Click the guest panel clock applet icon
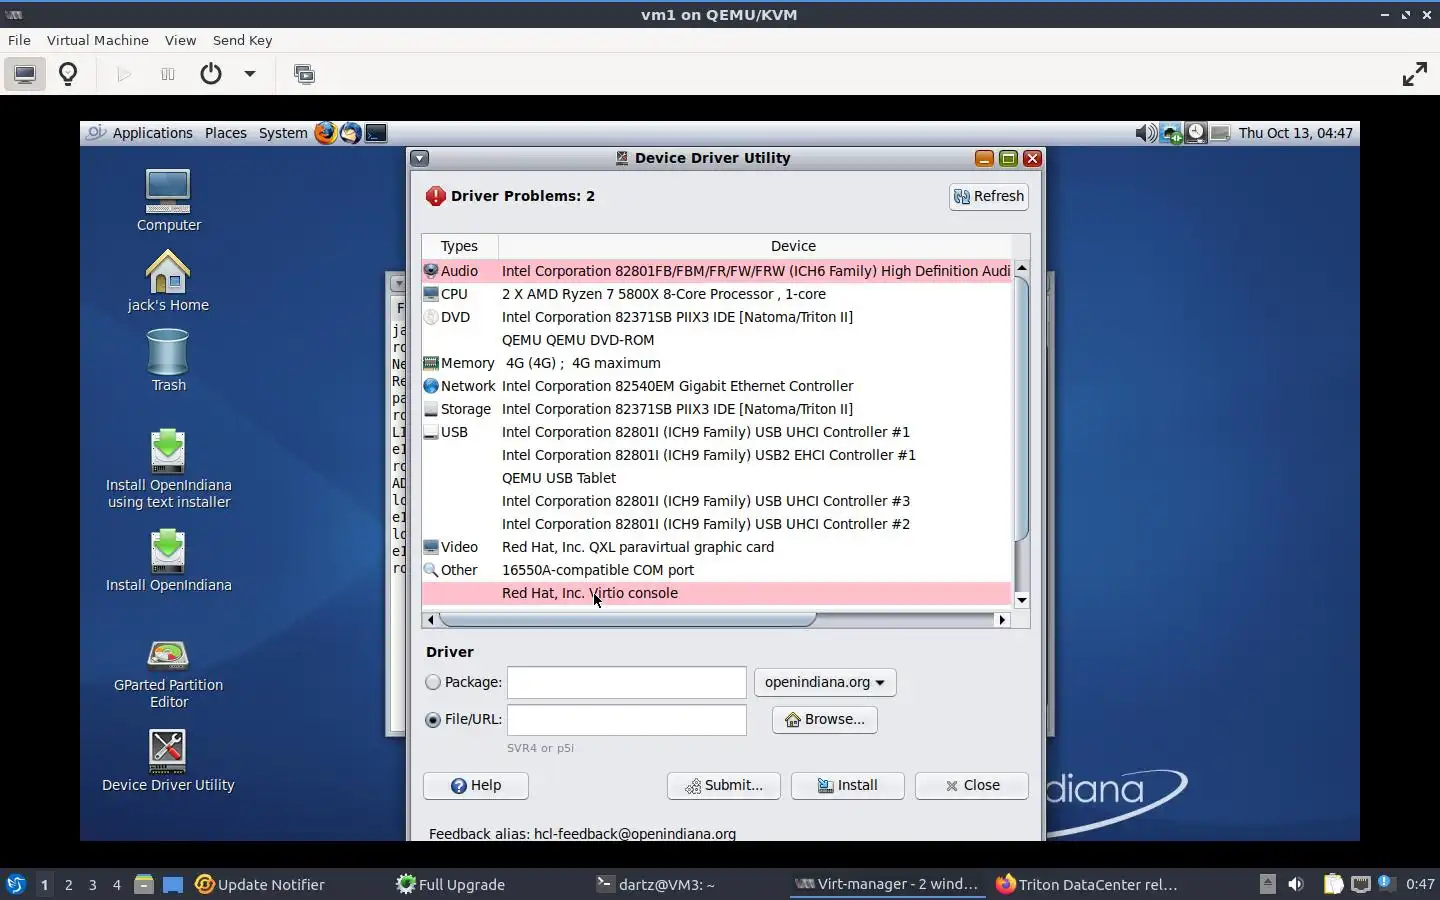This screenshot has height=900, width=1440. [x=1196, y=133]
